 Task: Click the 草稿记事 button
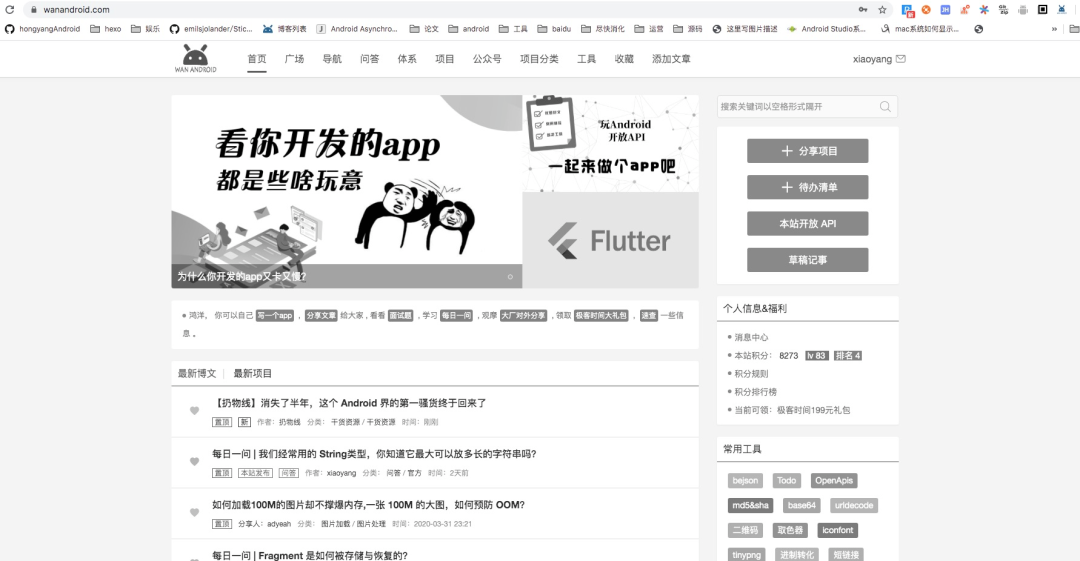[x=807, y=260]
